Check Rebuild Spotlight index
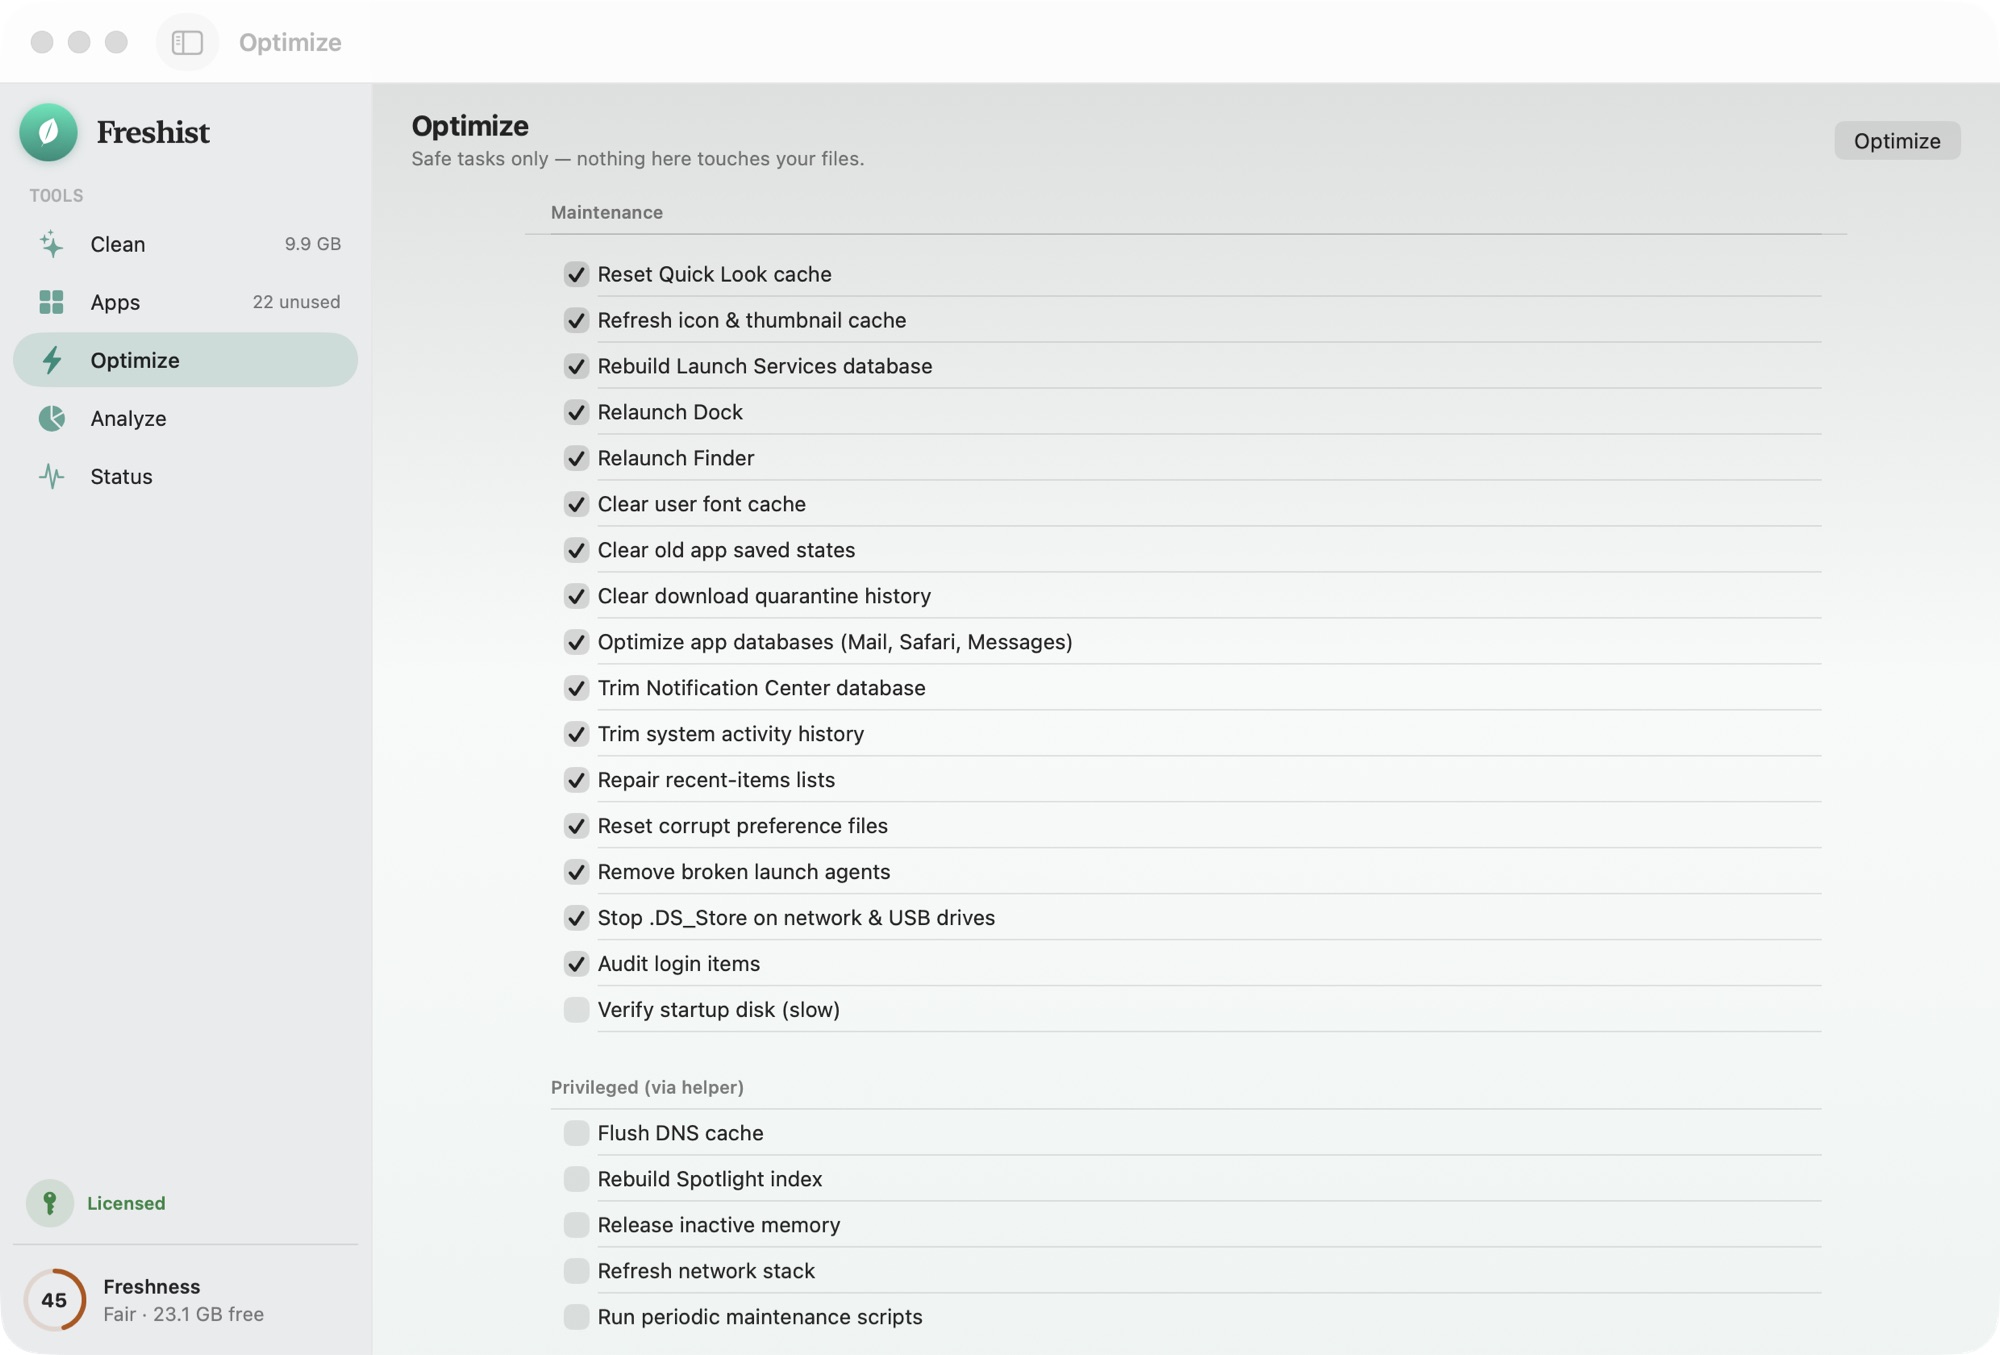The image size is (2000, 1355). (576, 1179)
